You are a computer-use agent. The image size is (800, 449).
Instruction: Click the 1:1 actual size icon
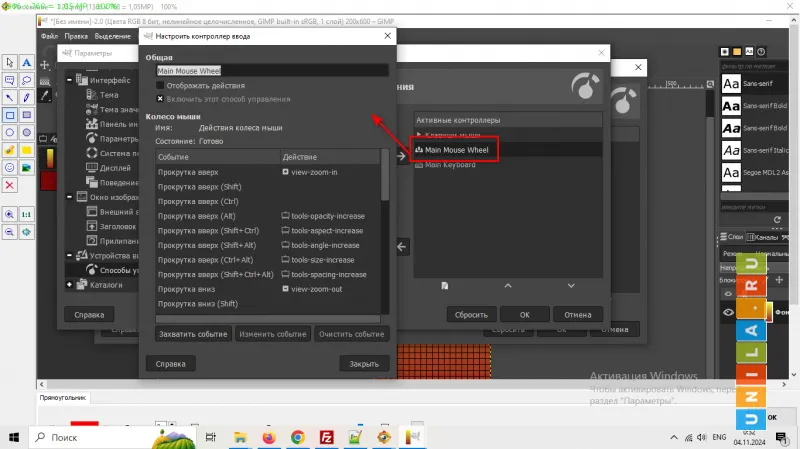tap(27, 214)
